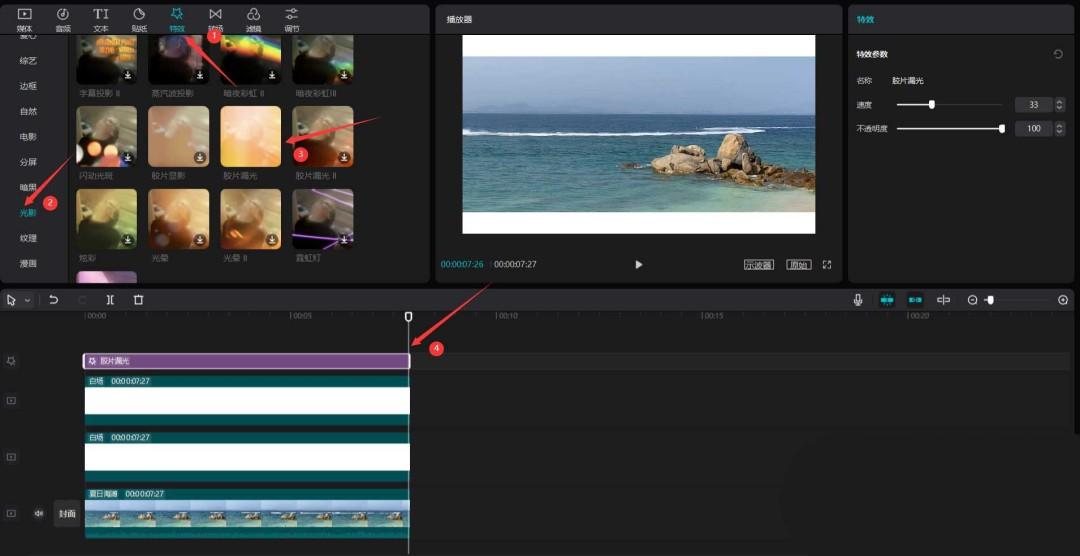1080x556 pixels.
Task: Expand the selection tool dropdown arrow
Action: 28,300
